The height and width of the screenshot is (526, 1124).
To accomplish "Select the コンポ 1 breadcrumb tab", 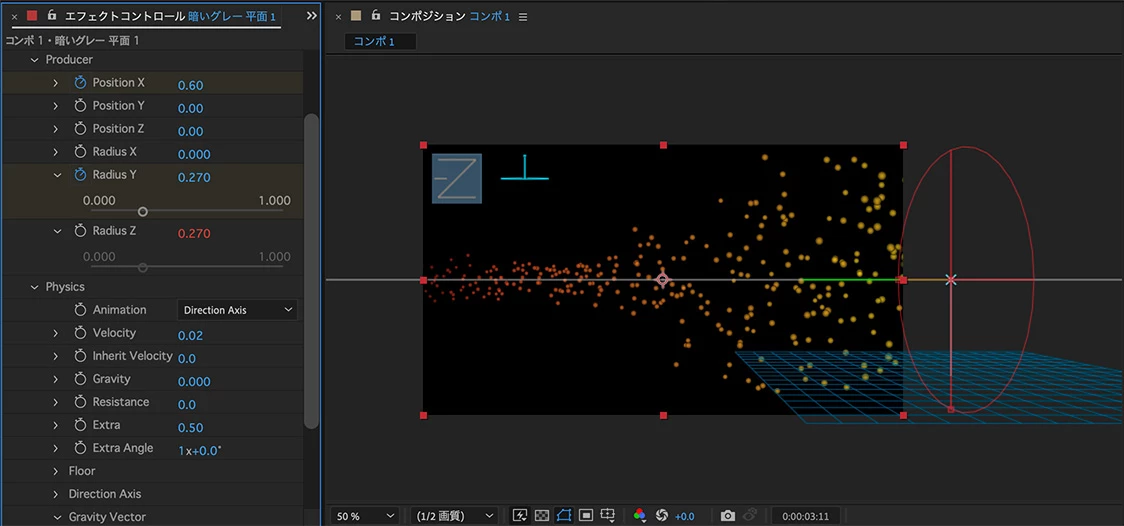I will (x=380, y=42).
